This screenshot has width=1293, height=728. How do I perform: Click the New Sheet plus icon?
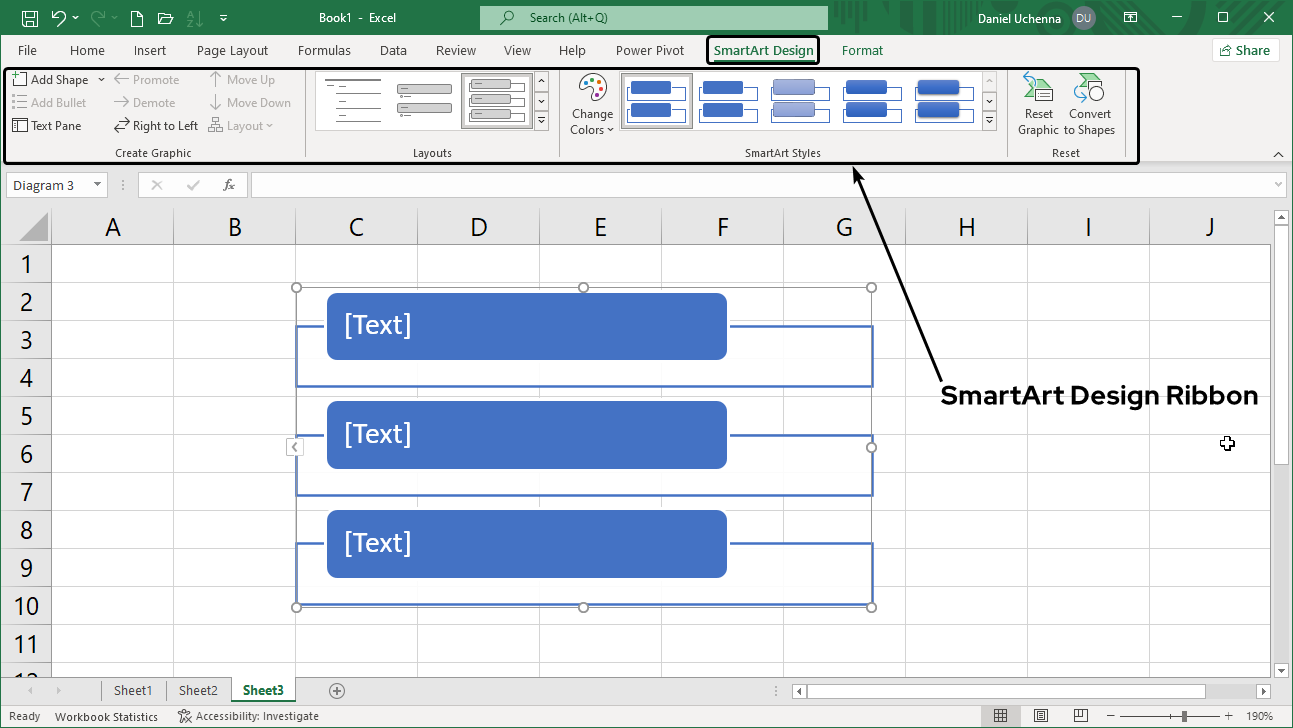(337, 691)
